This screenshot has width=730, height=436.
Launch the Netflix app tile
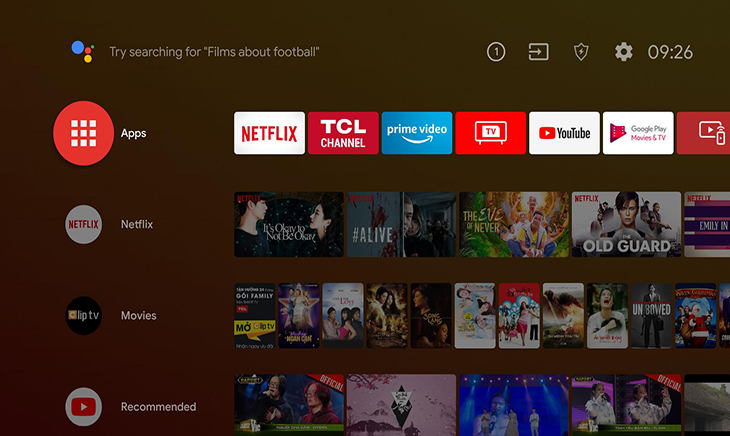[x=270, y=133]
